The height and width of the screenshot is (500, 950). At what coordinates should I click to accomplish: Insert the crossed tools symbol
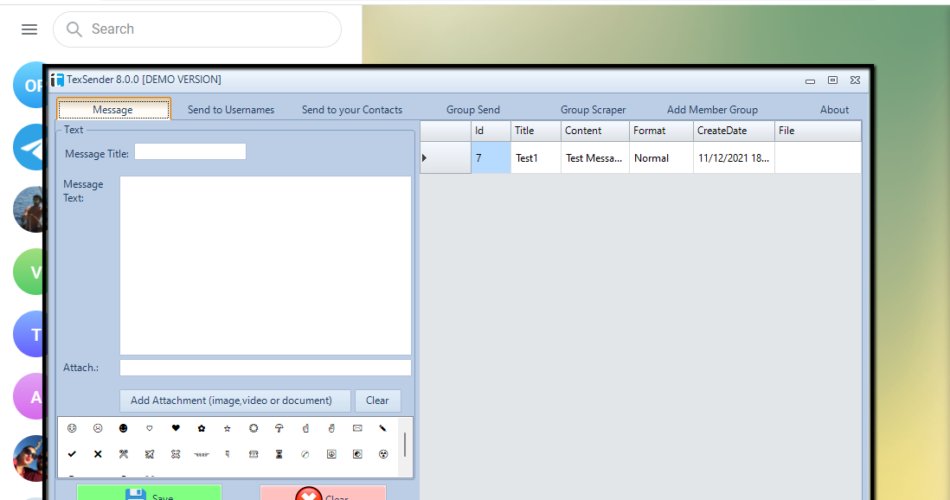pyautogui.click(x=124, y=454)
